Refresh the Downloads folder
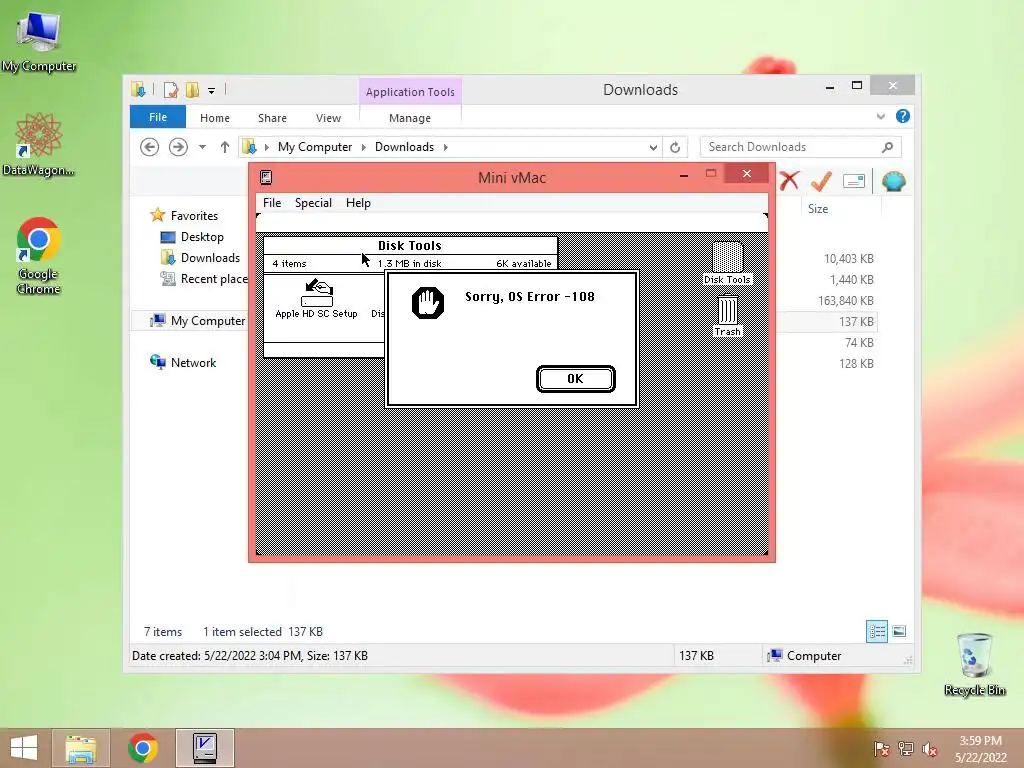 click(675, 148)
